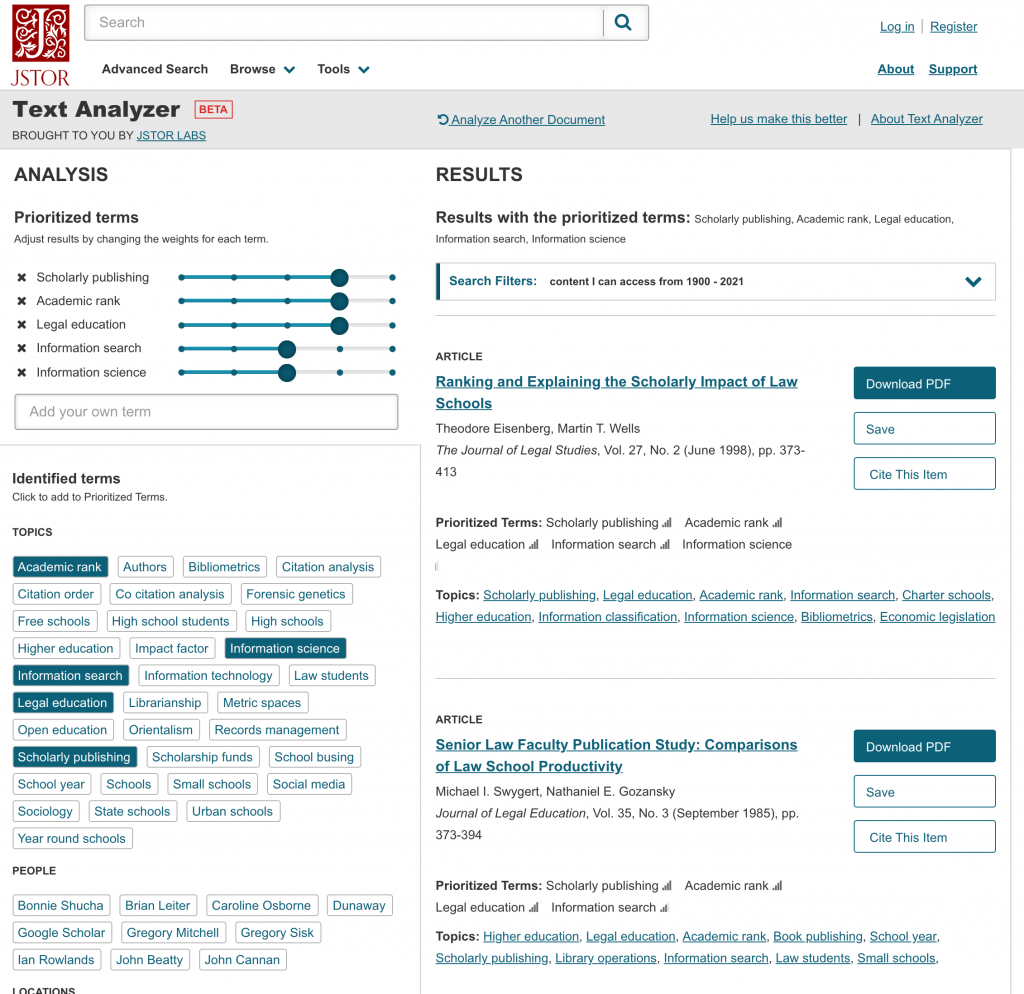Viewport: 1024px width, 994px height.
Task: Open Ranking and Explaining the Scholarly Impact article title
Action: [x=616, y=393]
